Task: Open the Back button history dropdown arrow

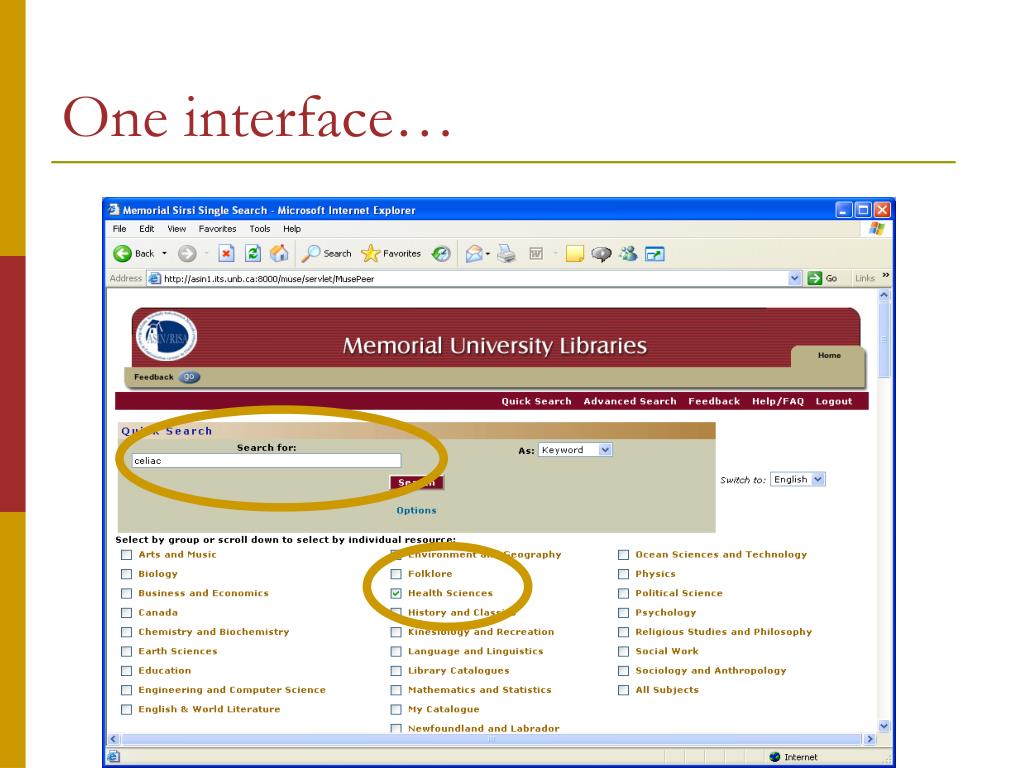Action: 165,253
